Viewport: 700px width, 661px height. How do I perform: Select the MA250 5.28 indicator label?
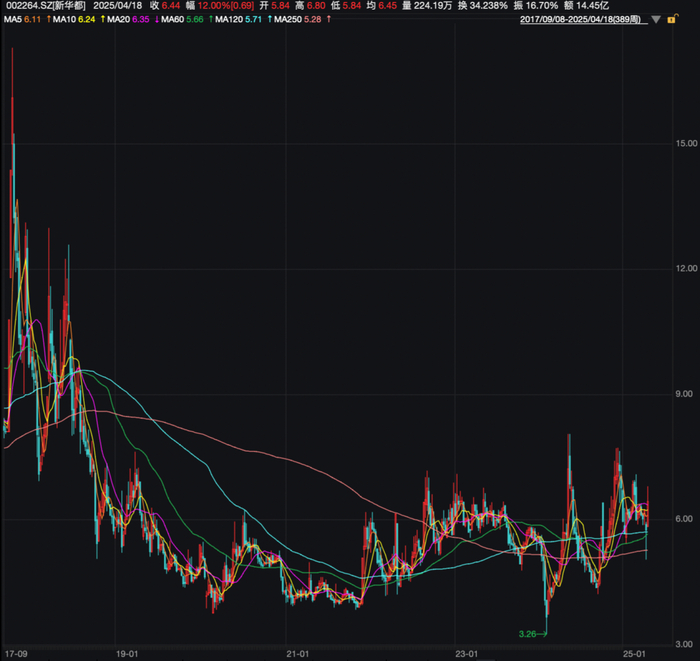297,19
